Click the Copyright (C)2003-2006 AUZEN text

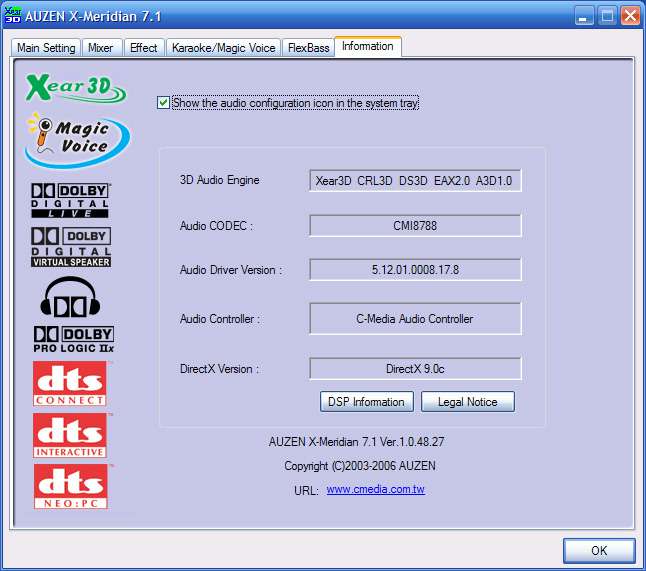point(360,466)
